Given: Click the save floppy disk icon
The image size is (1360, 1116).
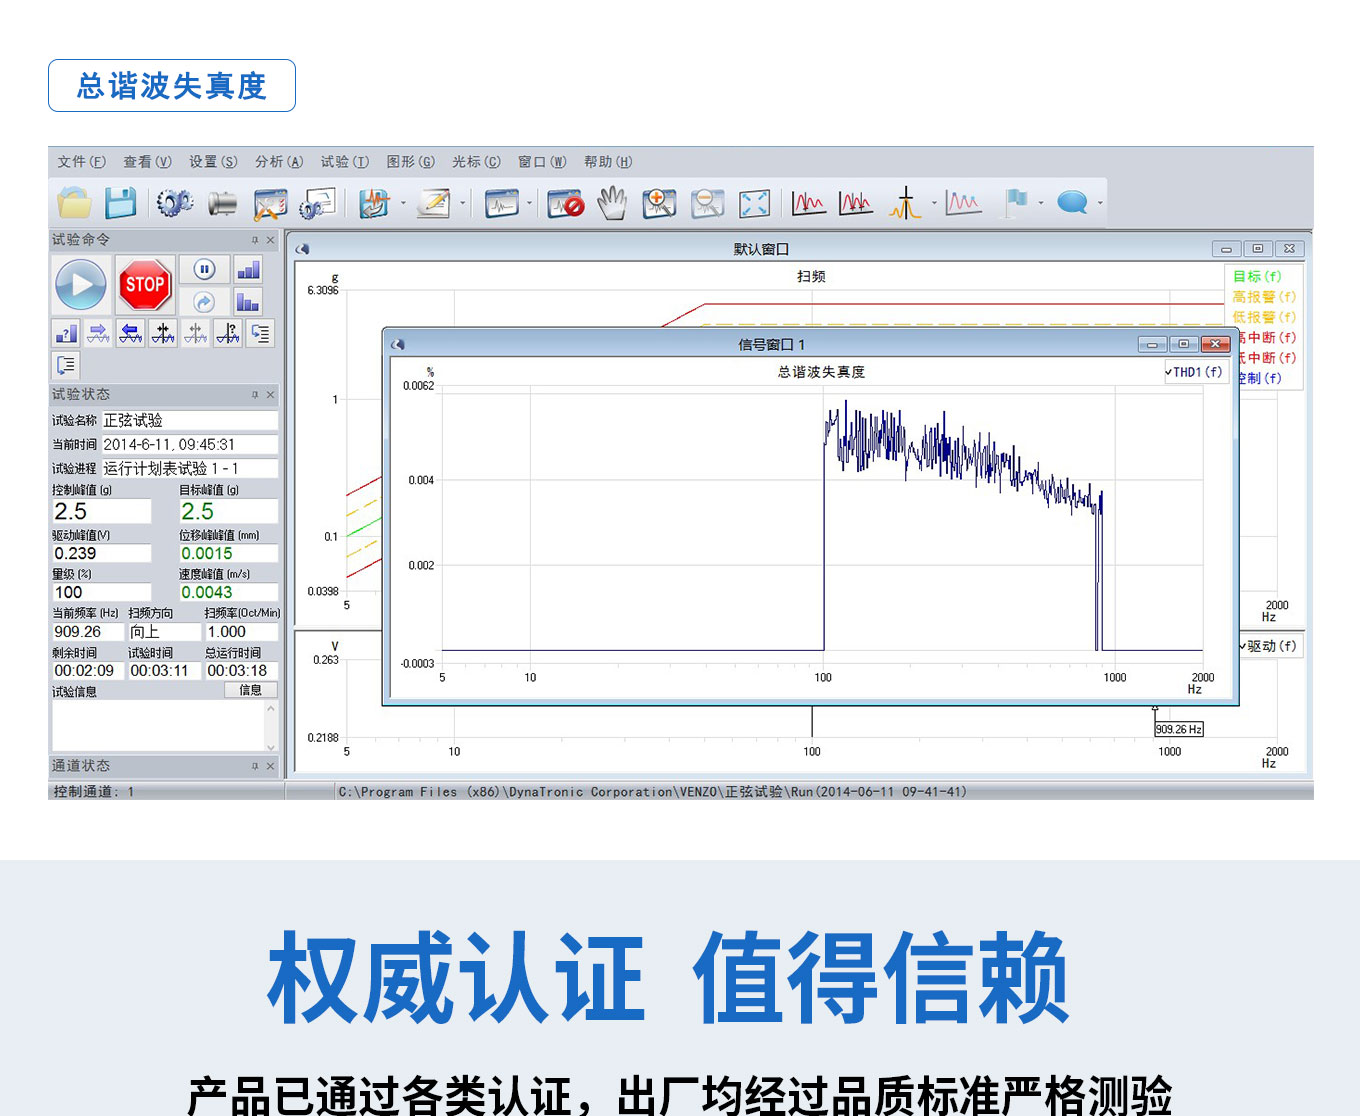Looking at the screenshot, I should pyautogui.click(x=121, y=203).
